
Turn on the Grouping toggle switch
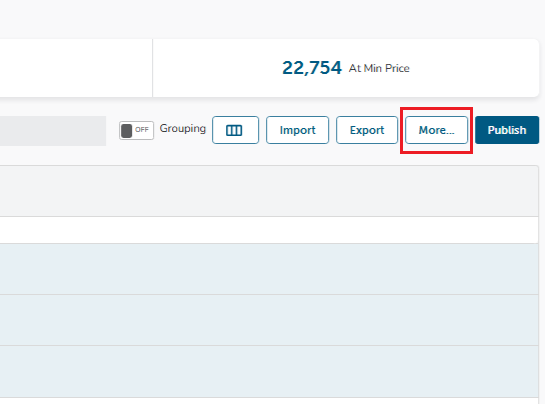pos(136,130)
